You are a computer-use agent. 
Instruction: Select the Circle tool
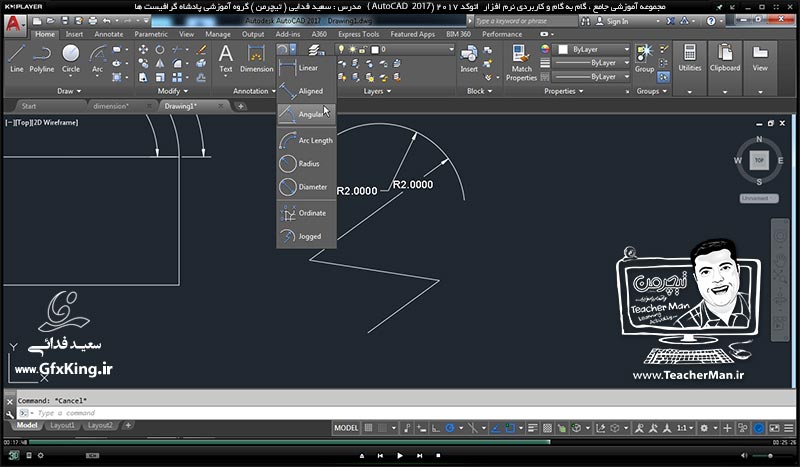(70, 59)
